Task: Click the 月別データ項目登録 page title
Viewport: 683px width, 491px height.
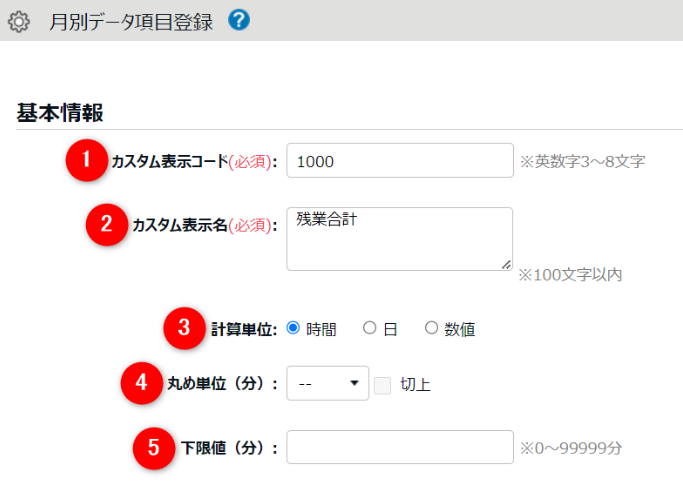Action: click(131, 22)
